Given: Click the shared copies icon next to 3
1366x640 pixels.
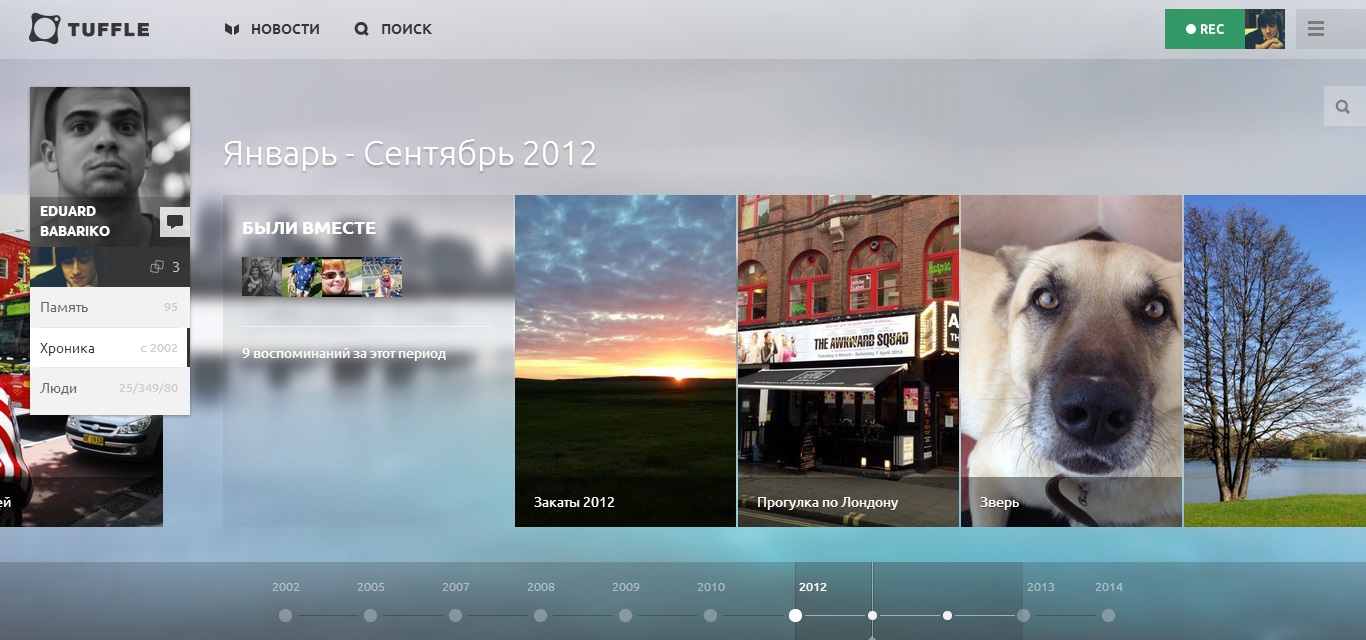Looking at the screenshot, I should tap(156, 267).
